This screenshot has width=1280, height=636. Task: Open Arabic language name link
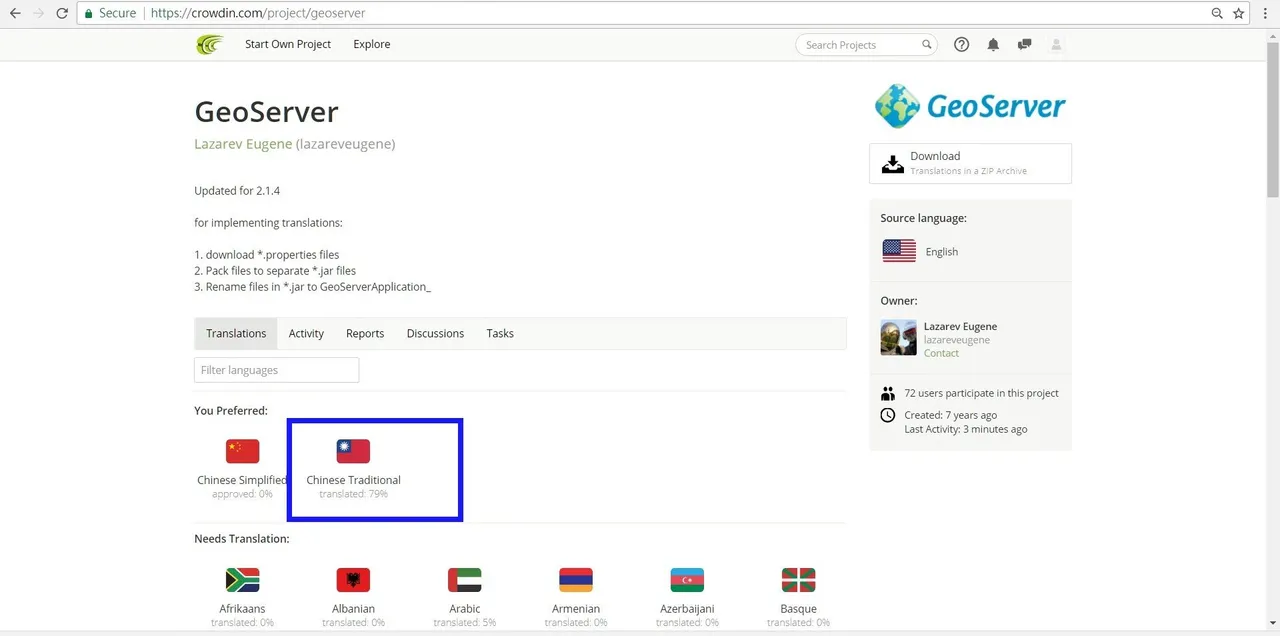[465, 608]
